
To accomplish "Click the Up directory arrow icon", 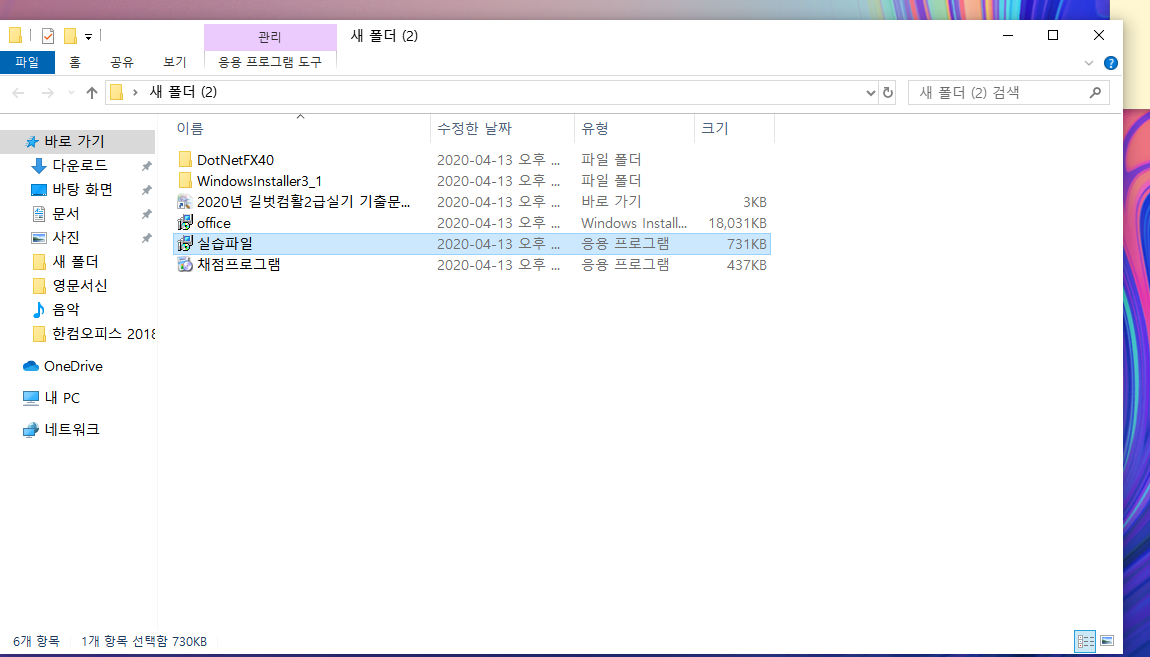I will 92,93.
